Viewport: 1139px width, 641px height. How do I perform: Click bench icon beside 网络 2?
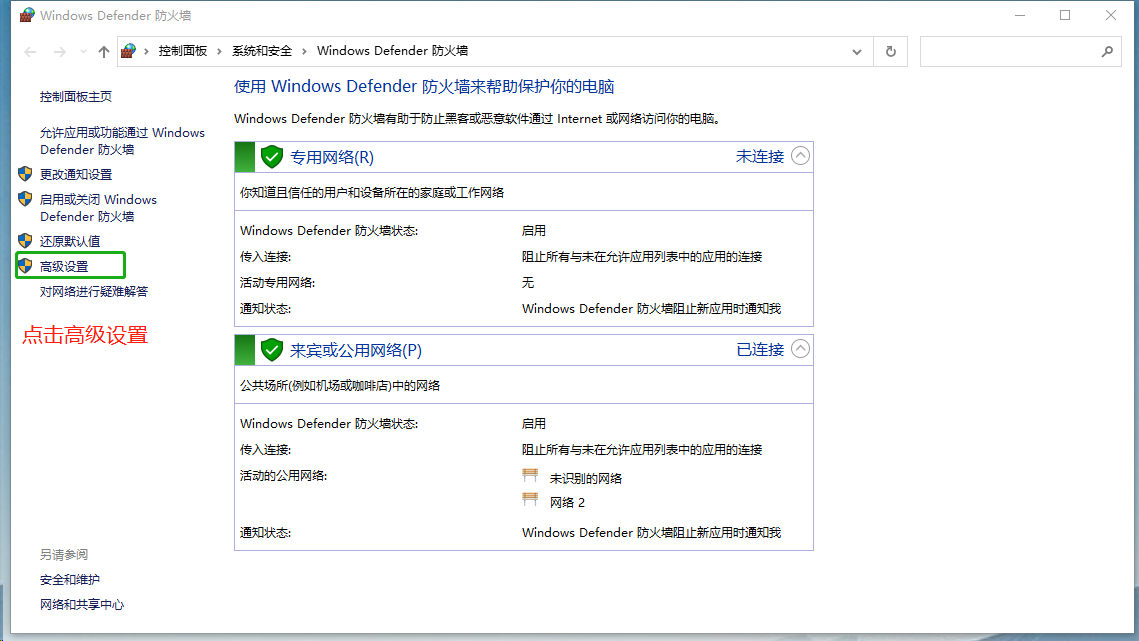530,499
